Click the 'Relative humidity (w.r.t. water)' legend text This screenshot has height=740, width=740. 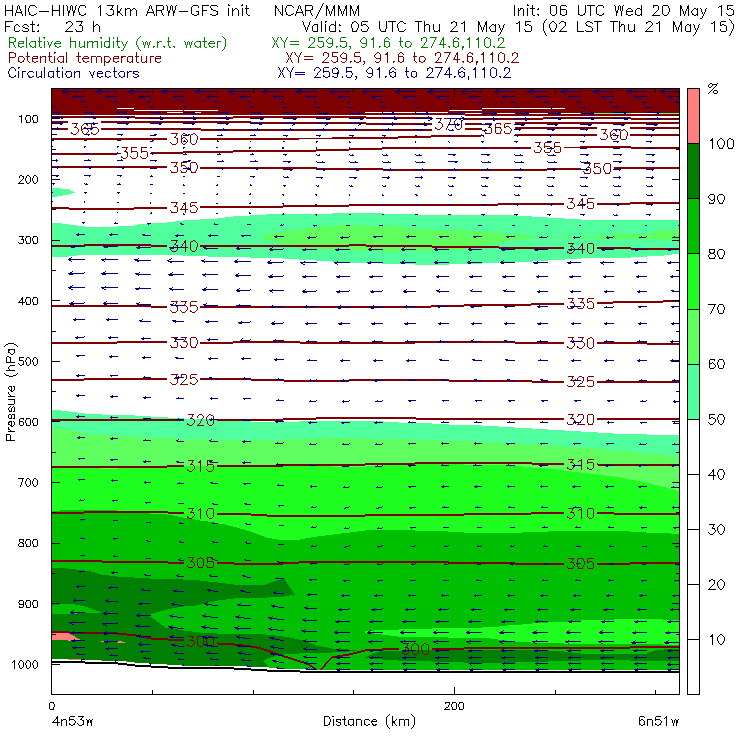coord(118,43)
